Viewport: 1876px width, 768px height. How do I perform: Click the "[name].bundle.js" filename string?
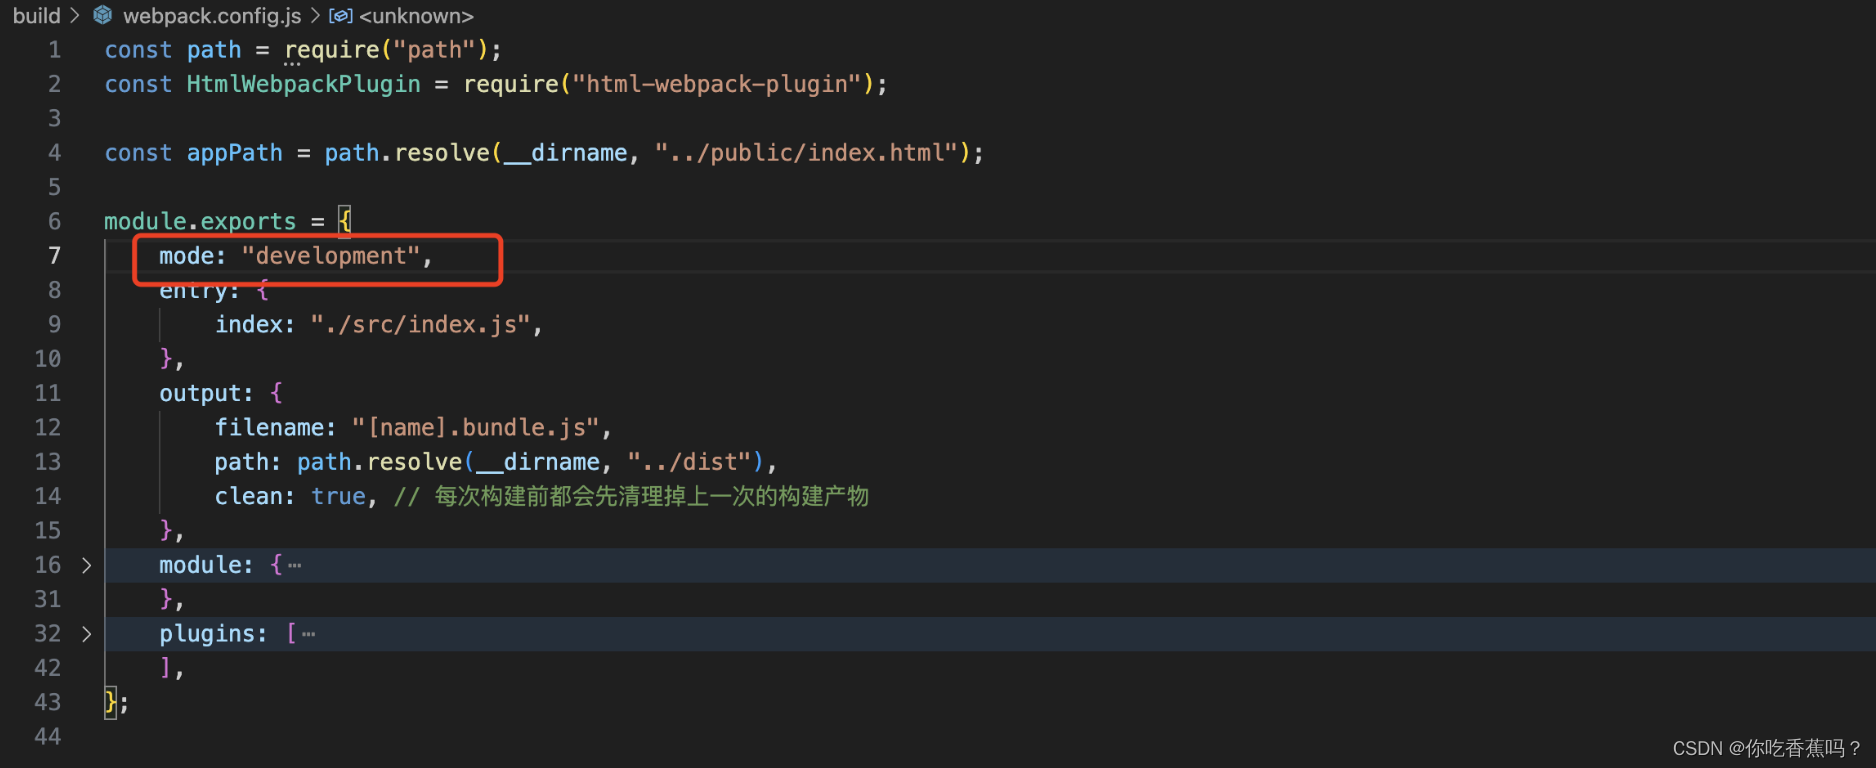click(x=475, y=428)
